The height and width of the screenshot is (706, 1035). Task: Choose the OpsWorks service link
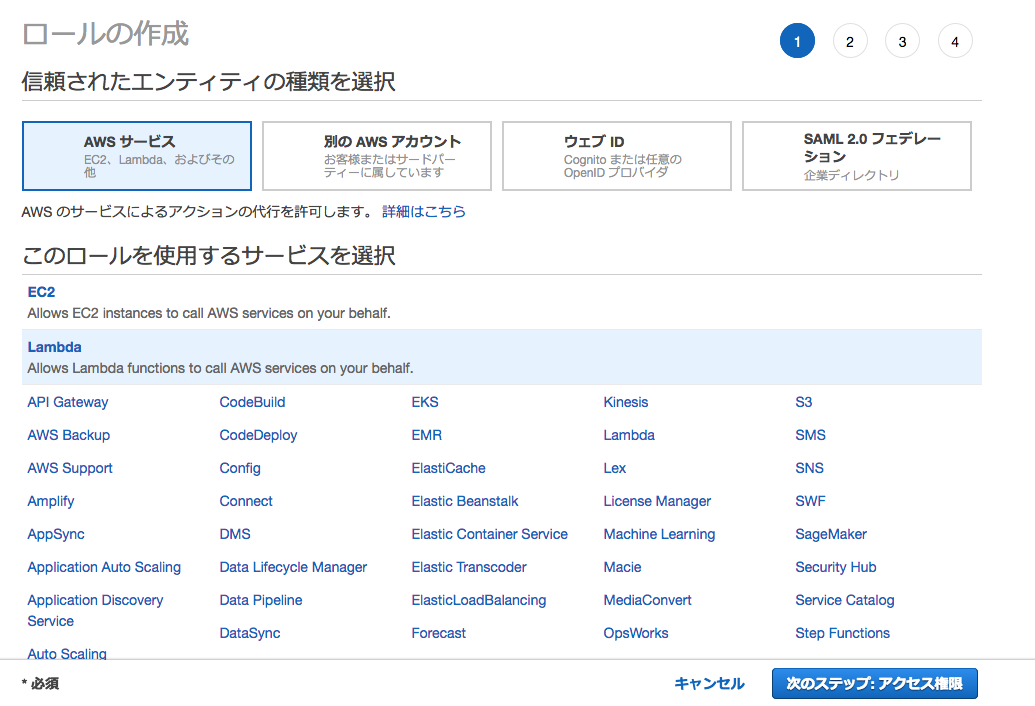pos(636,633)
